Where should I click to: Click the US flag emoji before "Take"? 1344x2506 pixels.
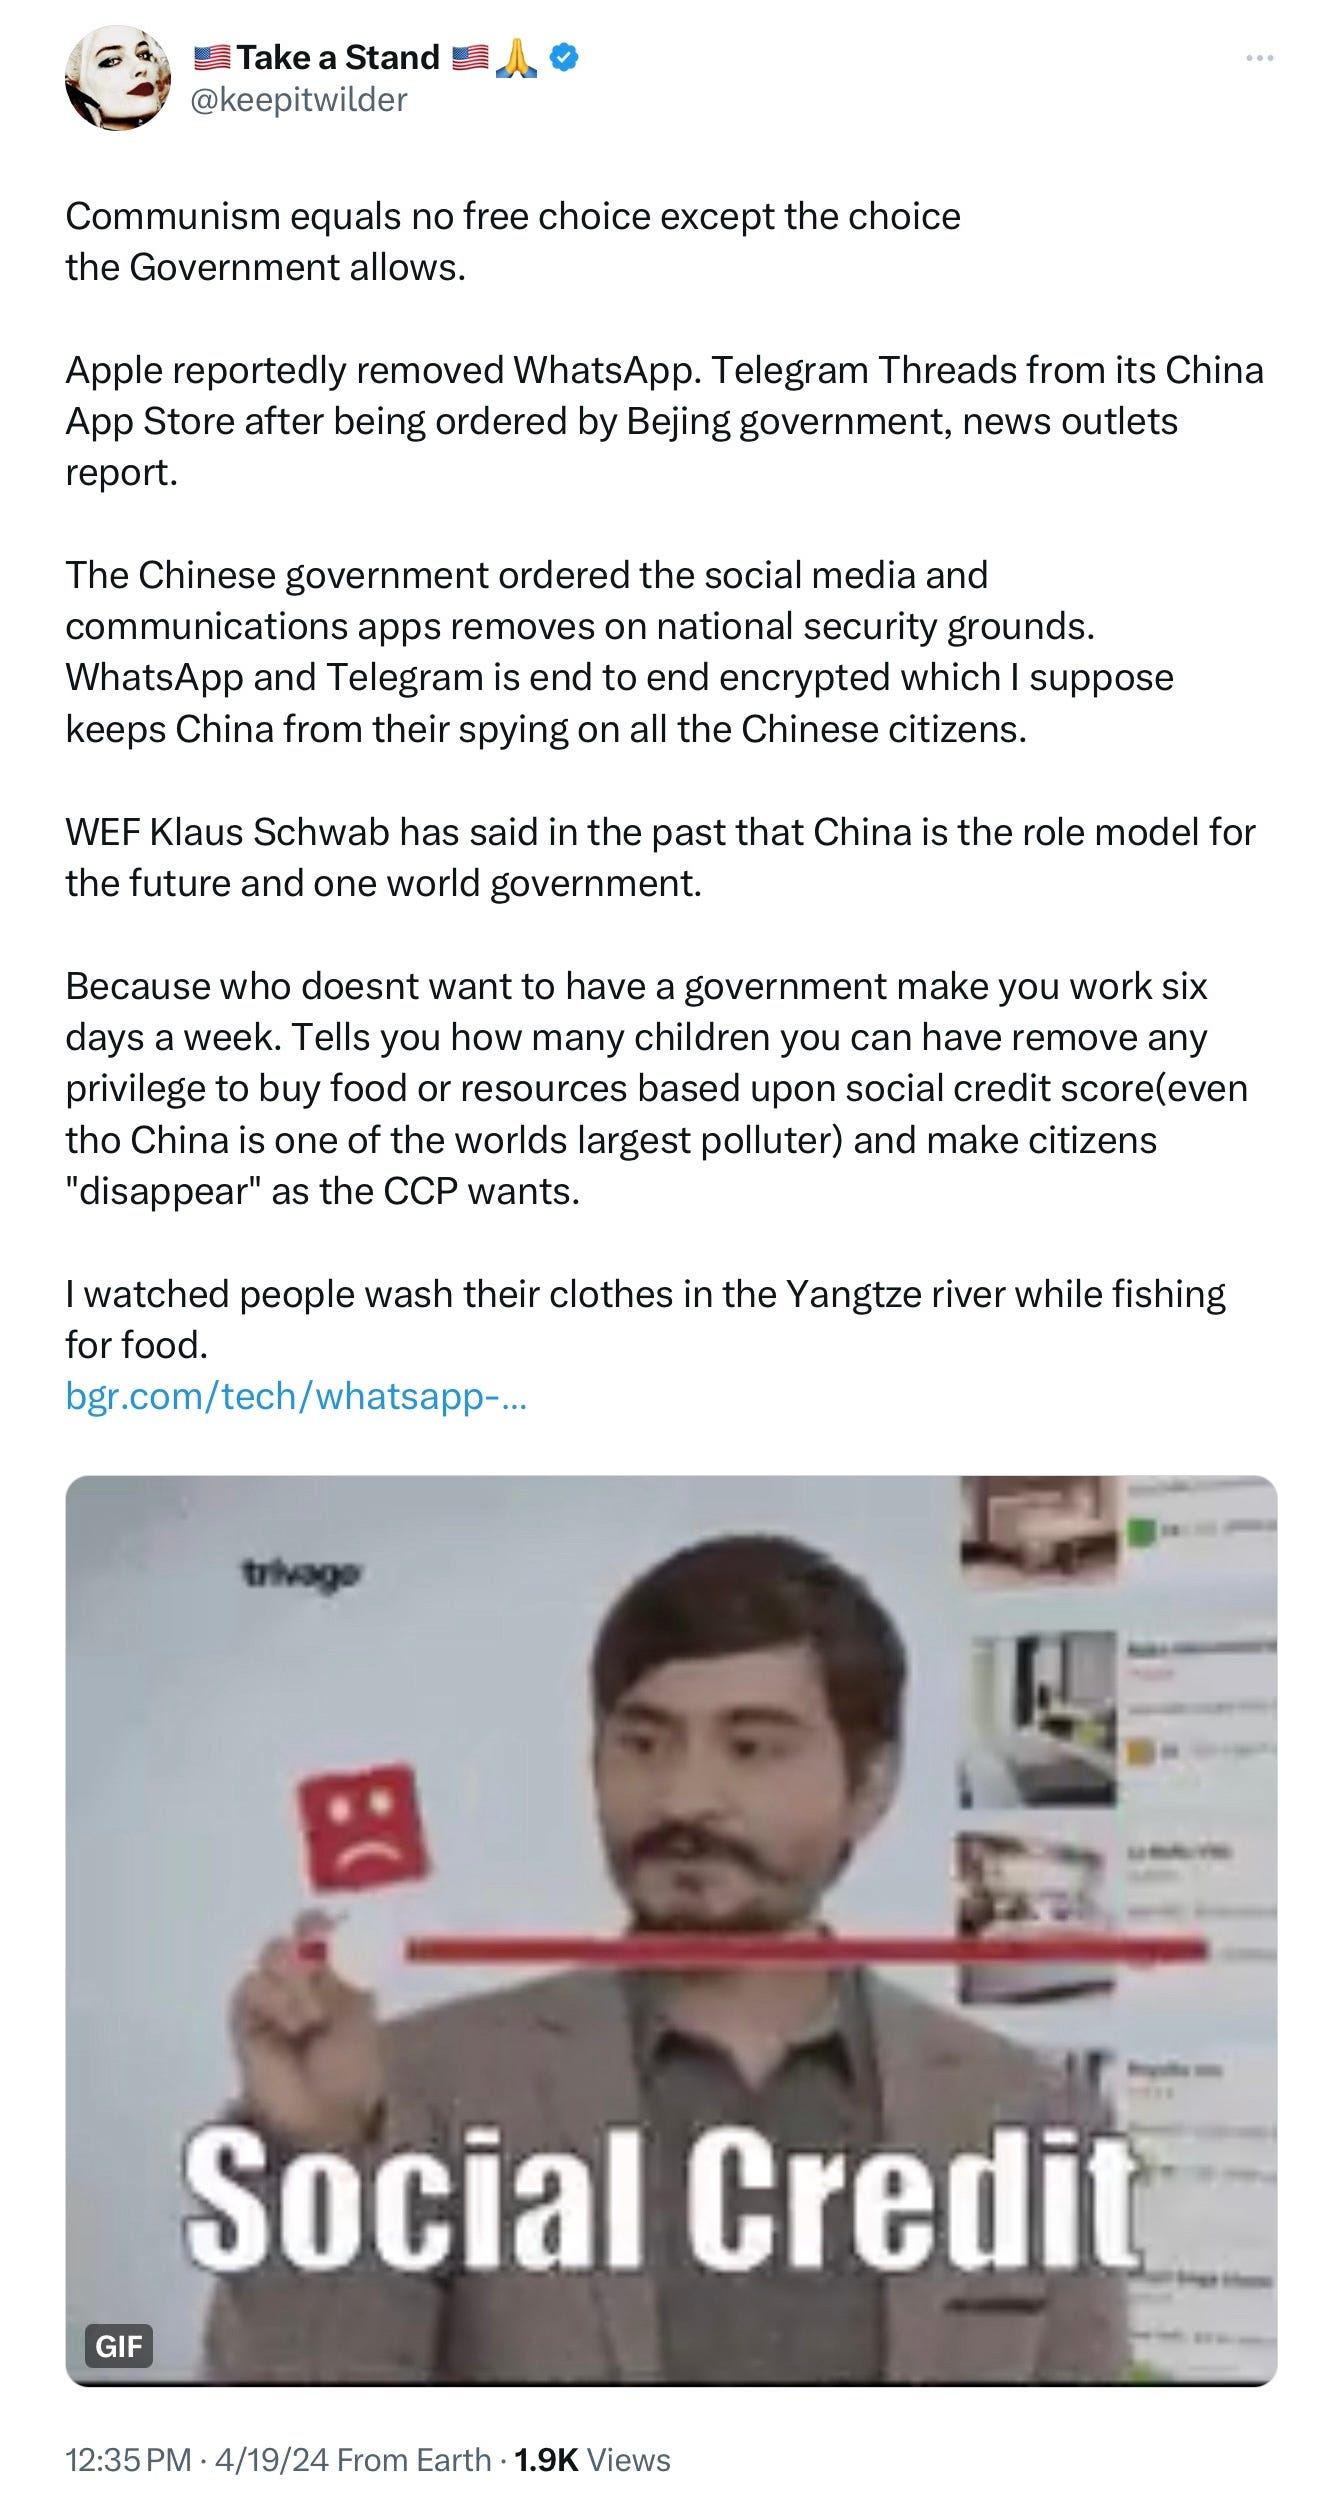click(211, 58)
